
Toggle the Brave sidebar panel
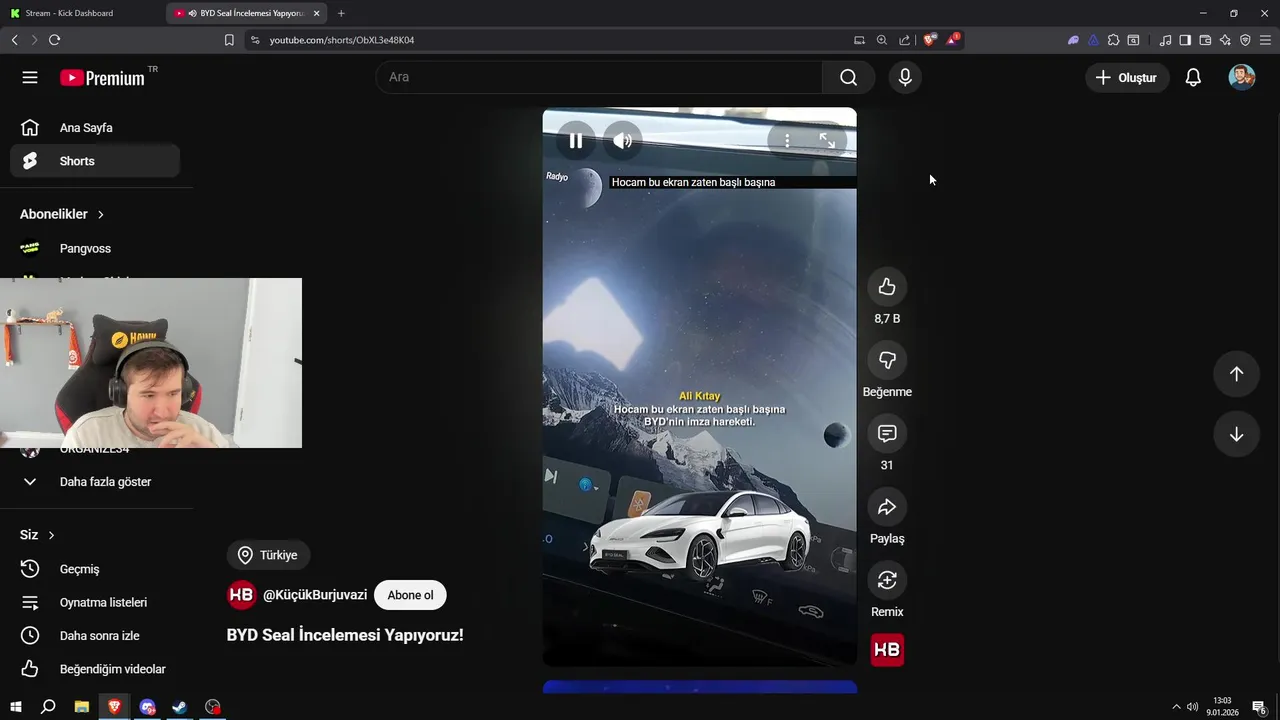pyautogui.click(x=1185, y=40)
